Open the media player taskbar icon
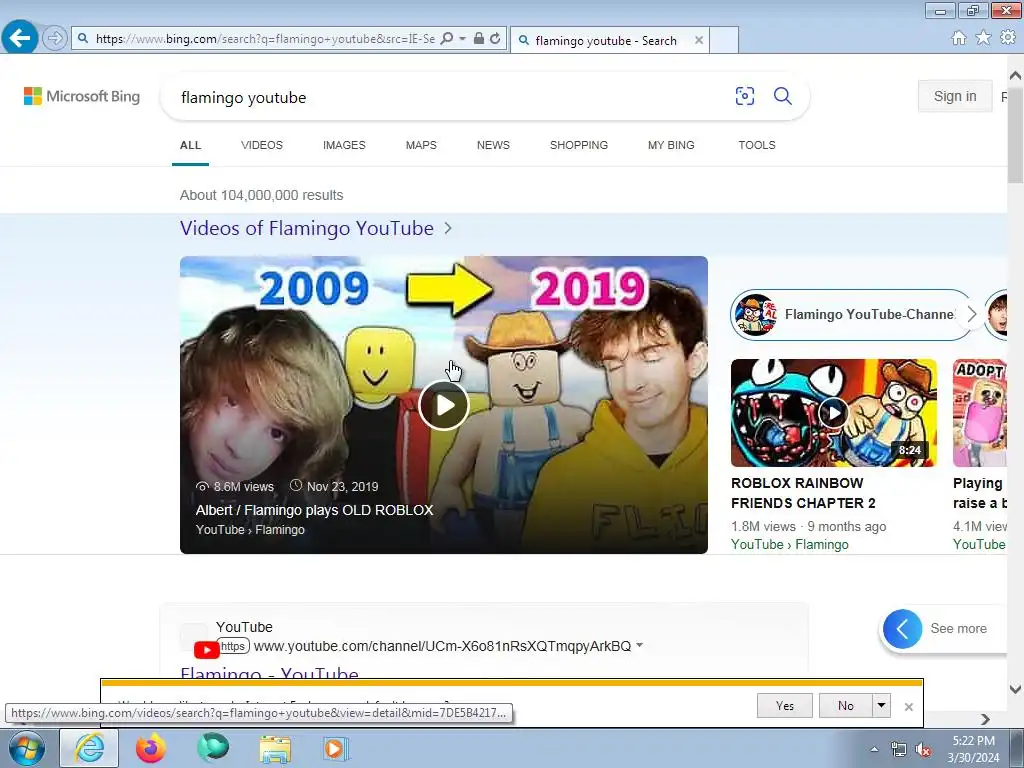Viewport: 1024px width, 768px height. (336, 748)
